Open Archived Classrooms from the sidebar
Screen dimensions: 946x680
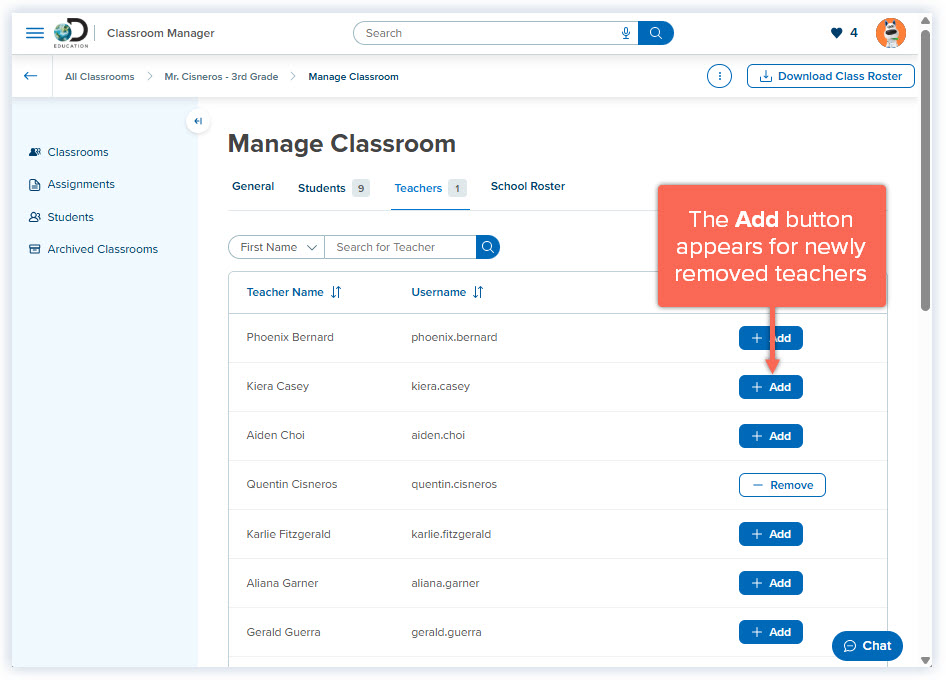coord(101,248)
